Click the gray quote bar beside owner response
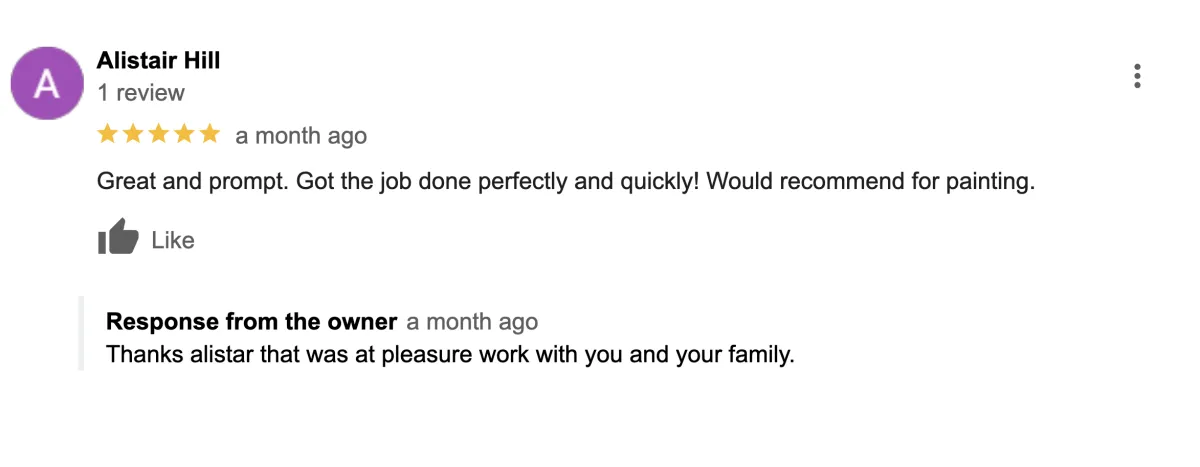The image size is (1200, 467). pos(81,333)
